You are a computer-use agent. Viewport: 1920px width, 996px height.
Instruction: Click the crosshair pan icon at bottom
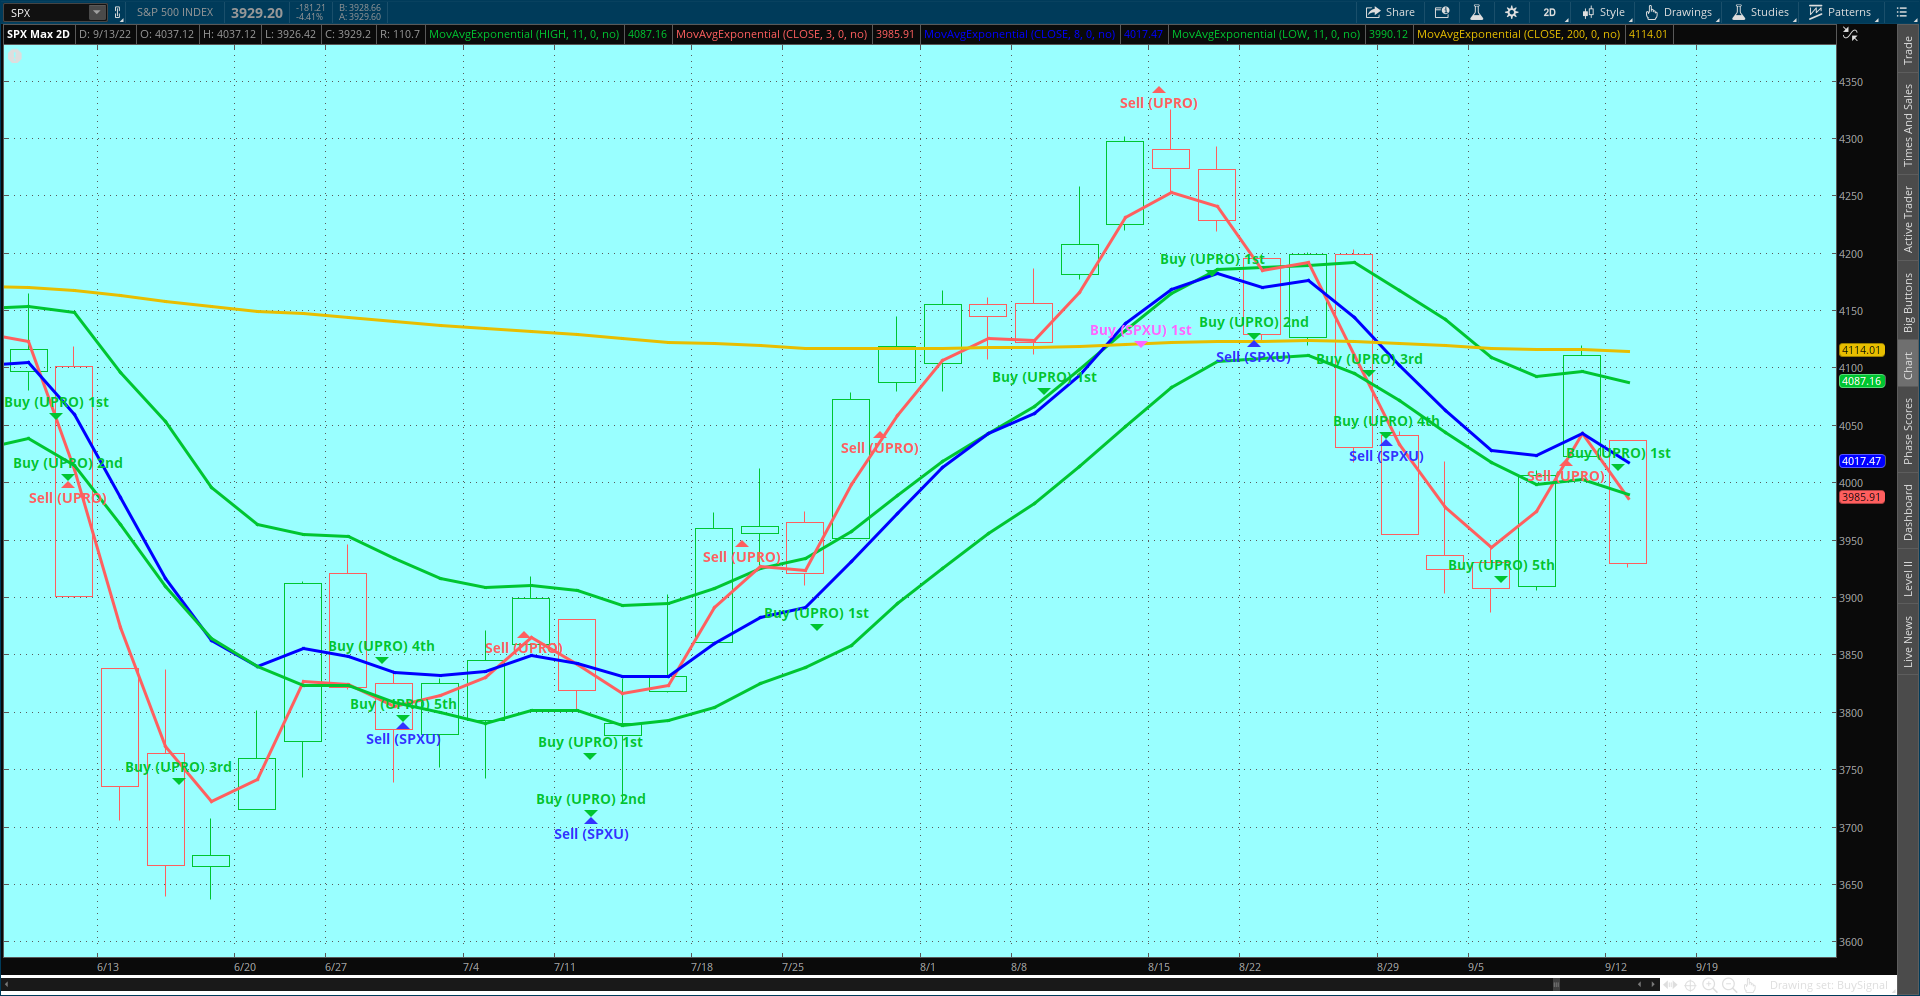1690,985
